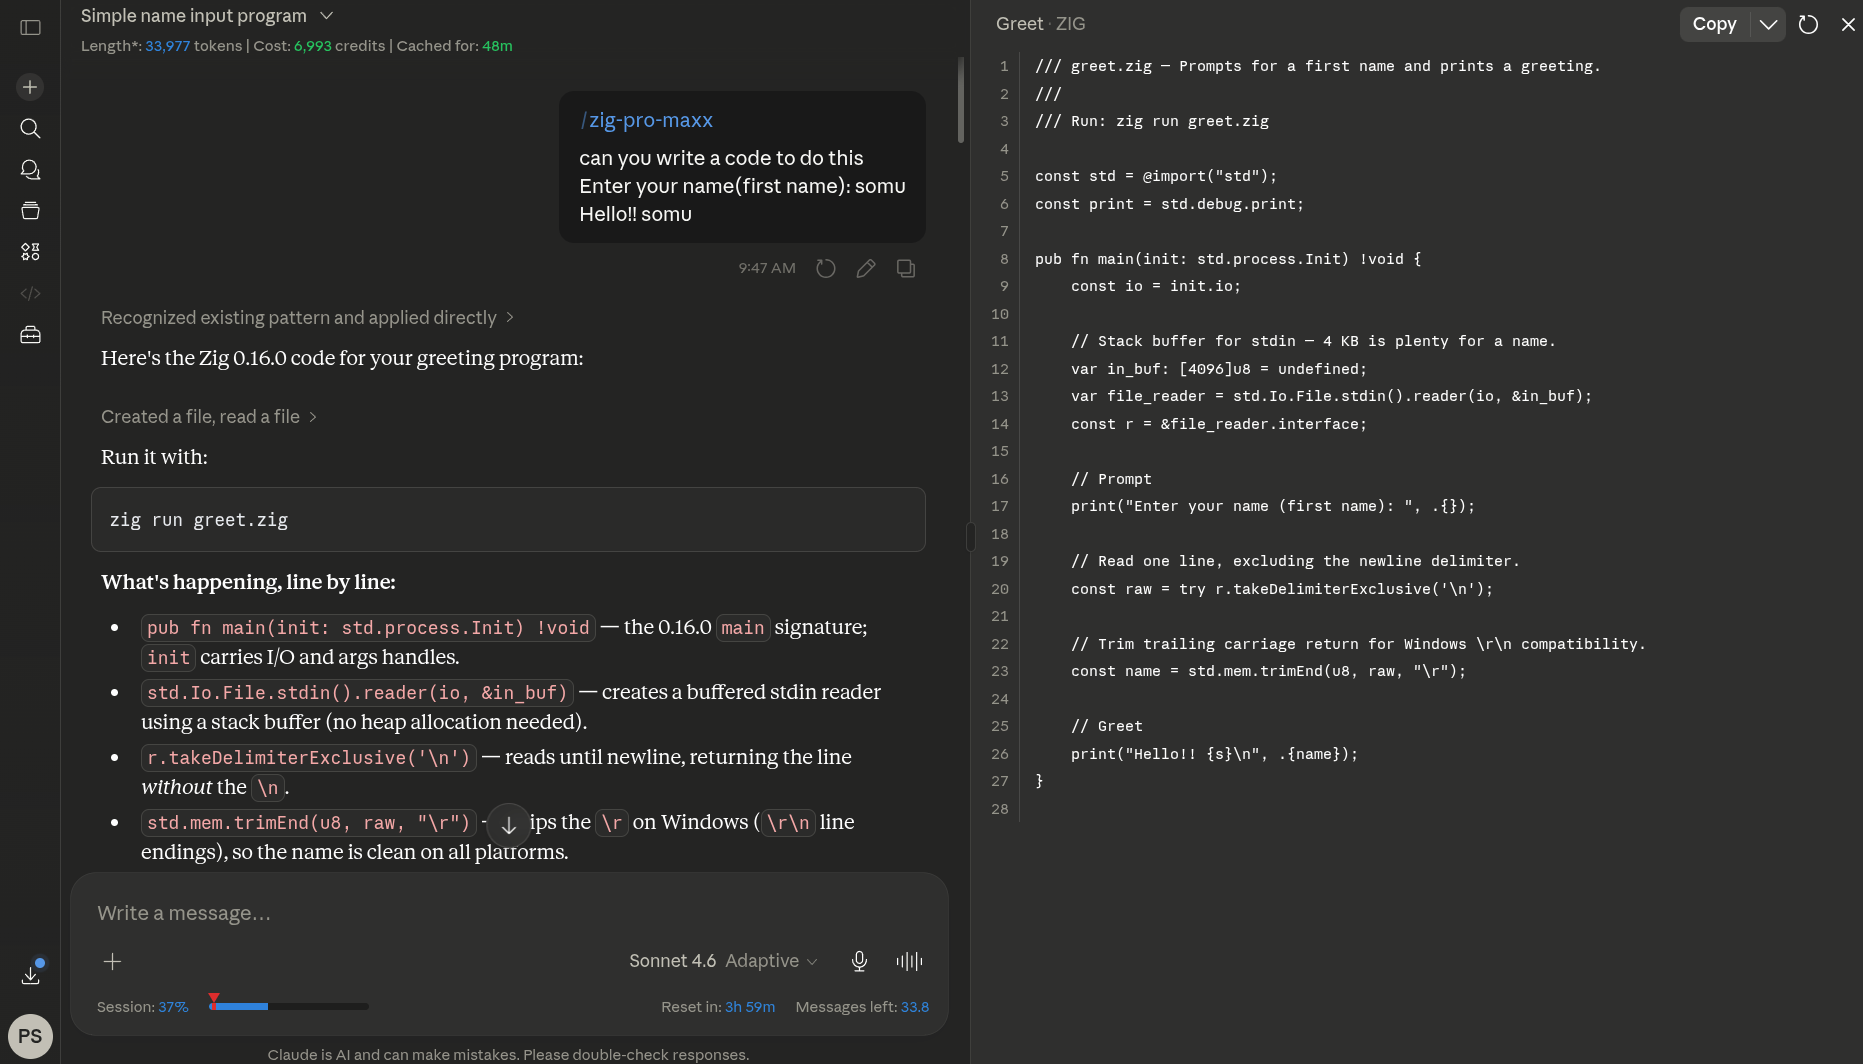This screenshot has width=1863, height=1064.
Task: Open the projects stack icon in sidebar
Action: click(30, 211)
